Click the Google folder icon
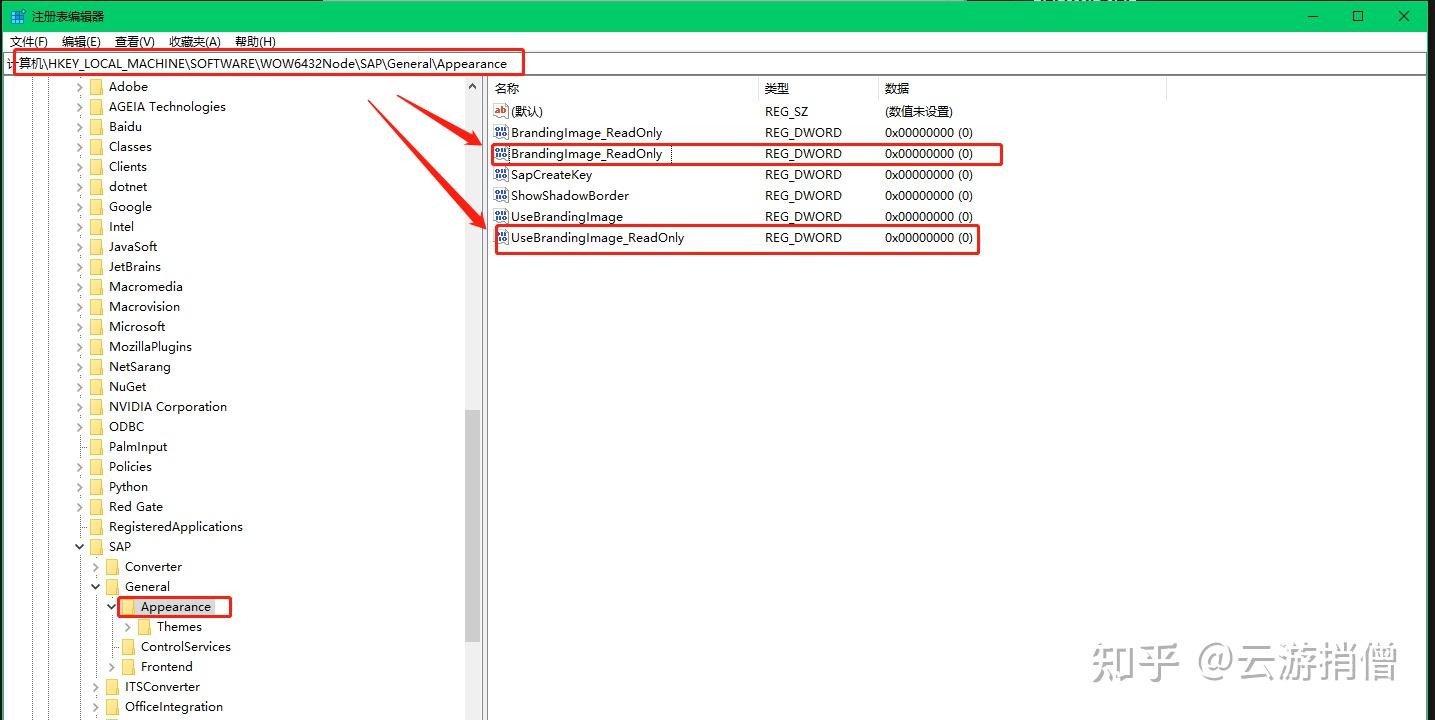1435x720 pixels. coord(96,207)
